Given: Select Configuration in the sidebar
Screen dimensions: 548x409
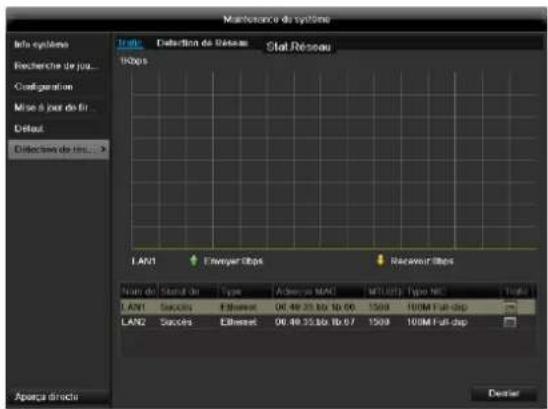Looking at the screenshot, I should (44, 87).
